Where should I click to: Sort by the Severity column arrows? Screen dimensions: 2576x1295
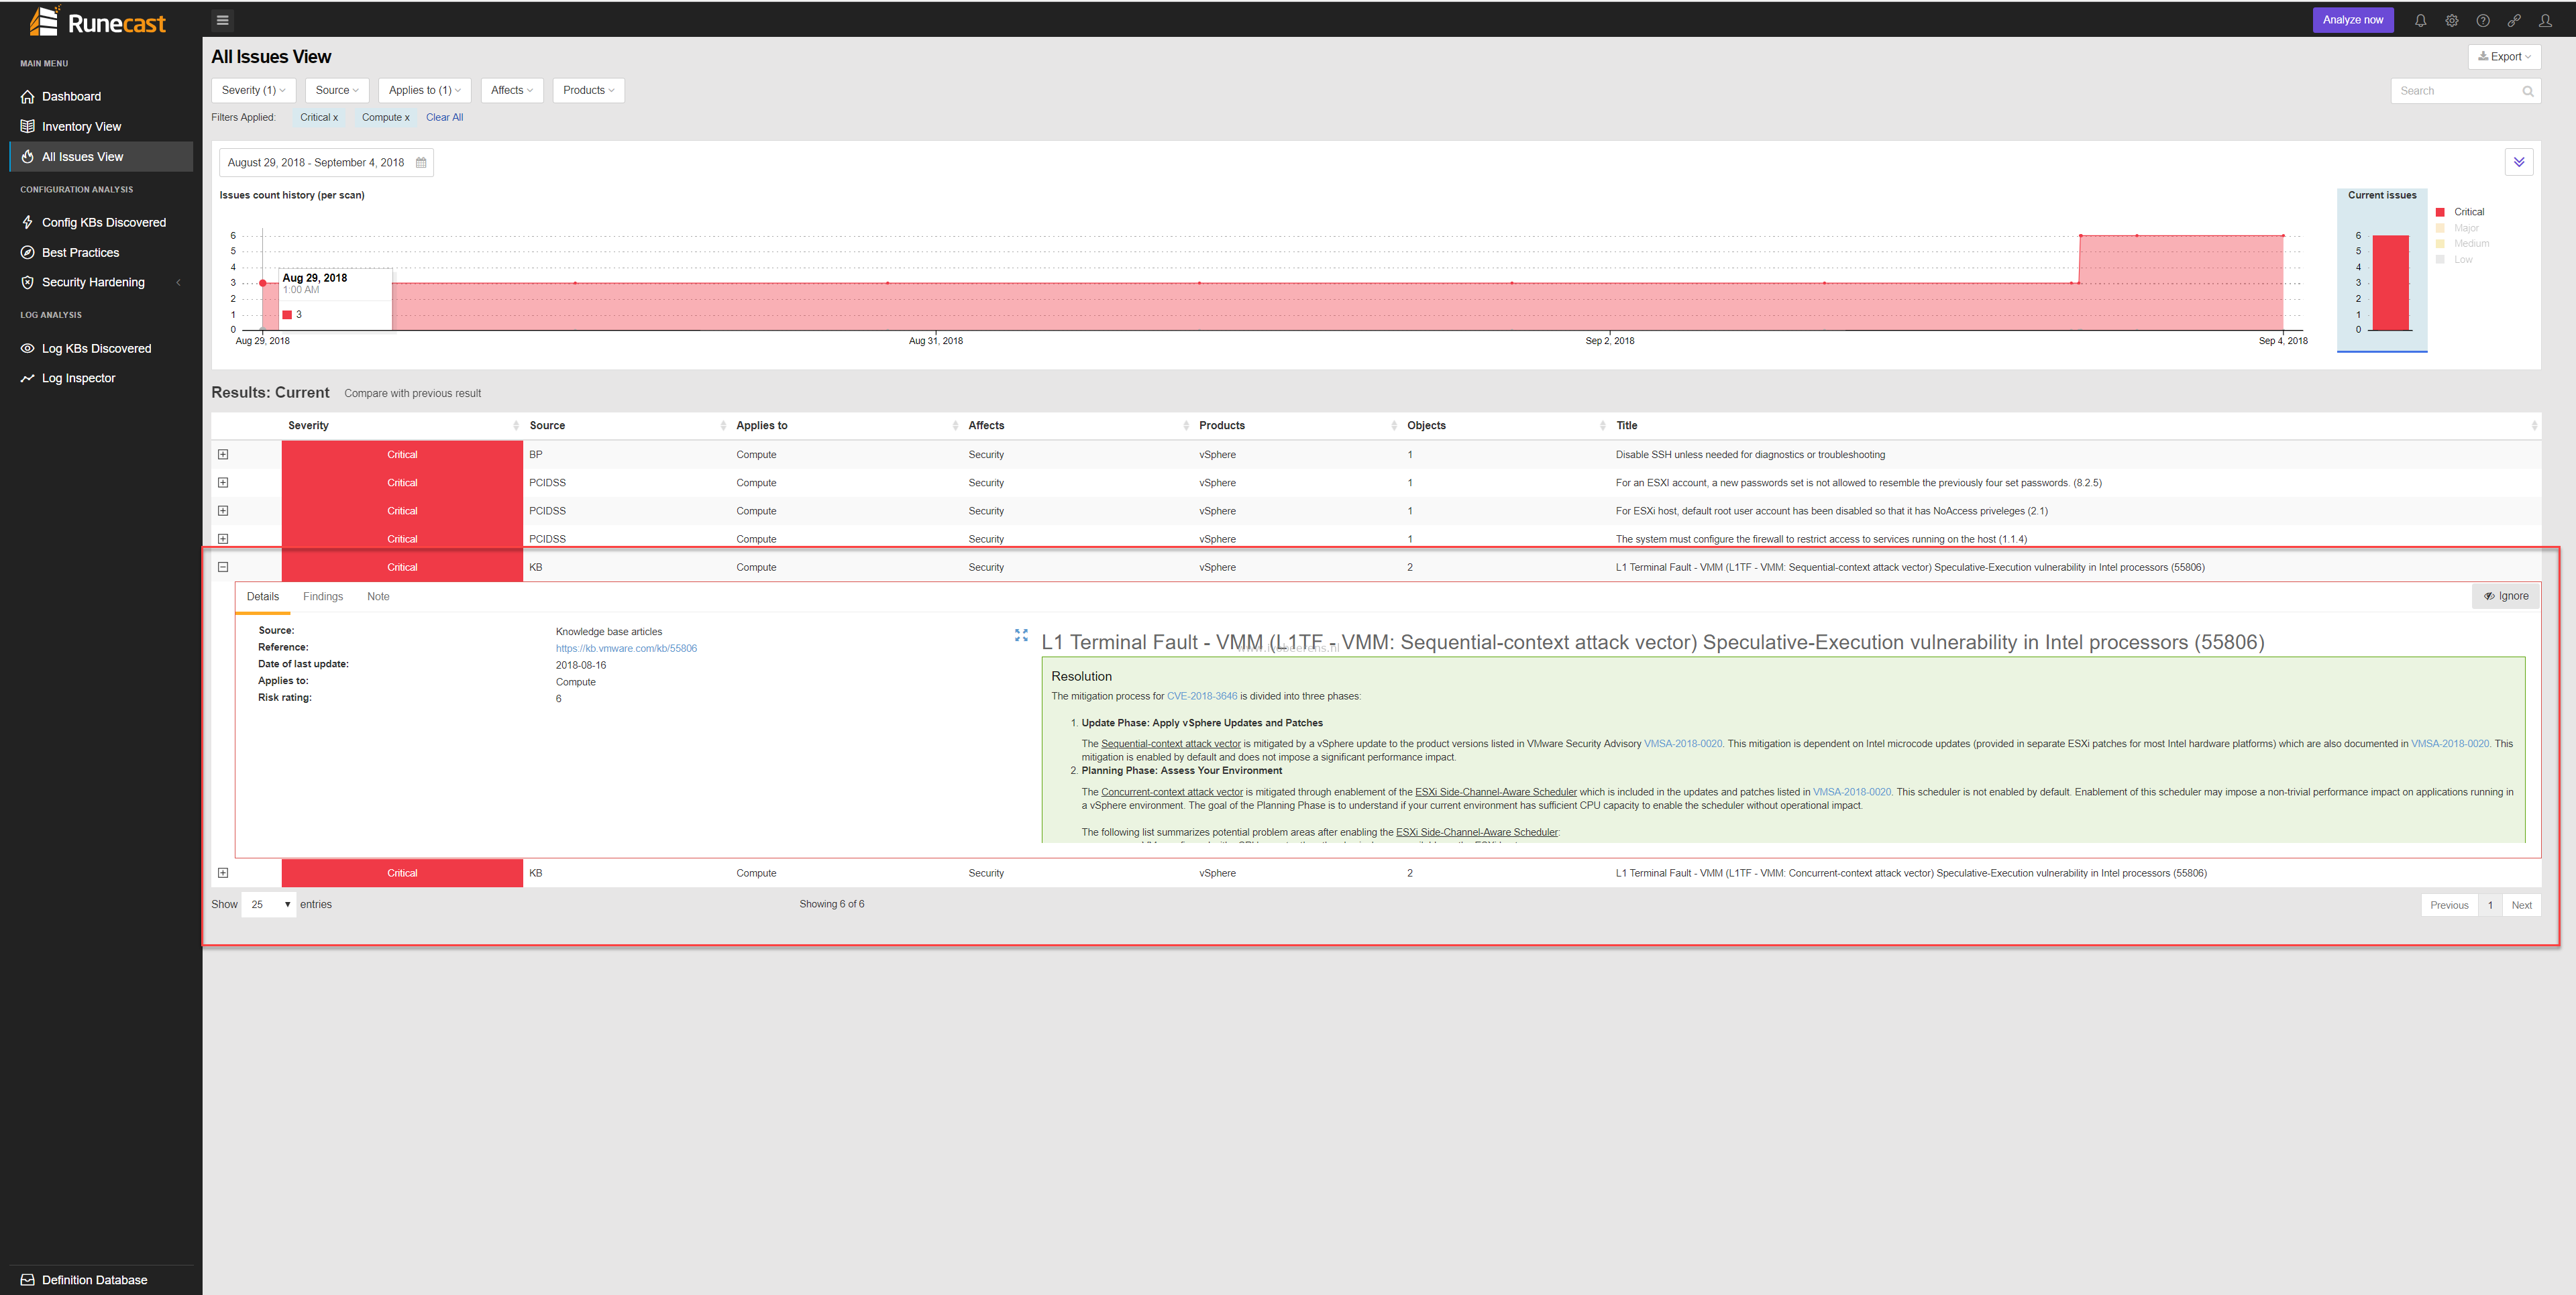(516, 426)
